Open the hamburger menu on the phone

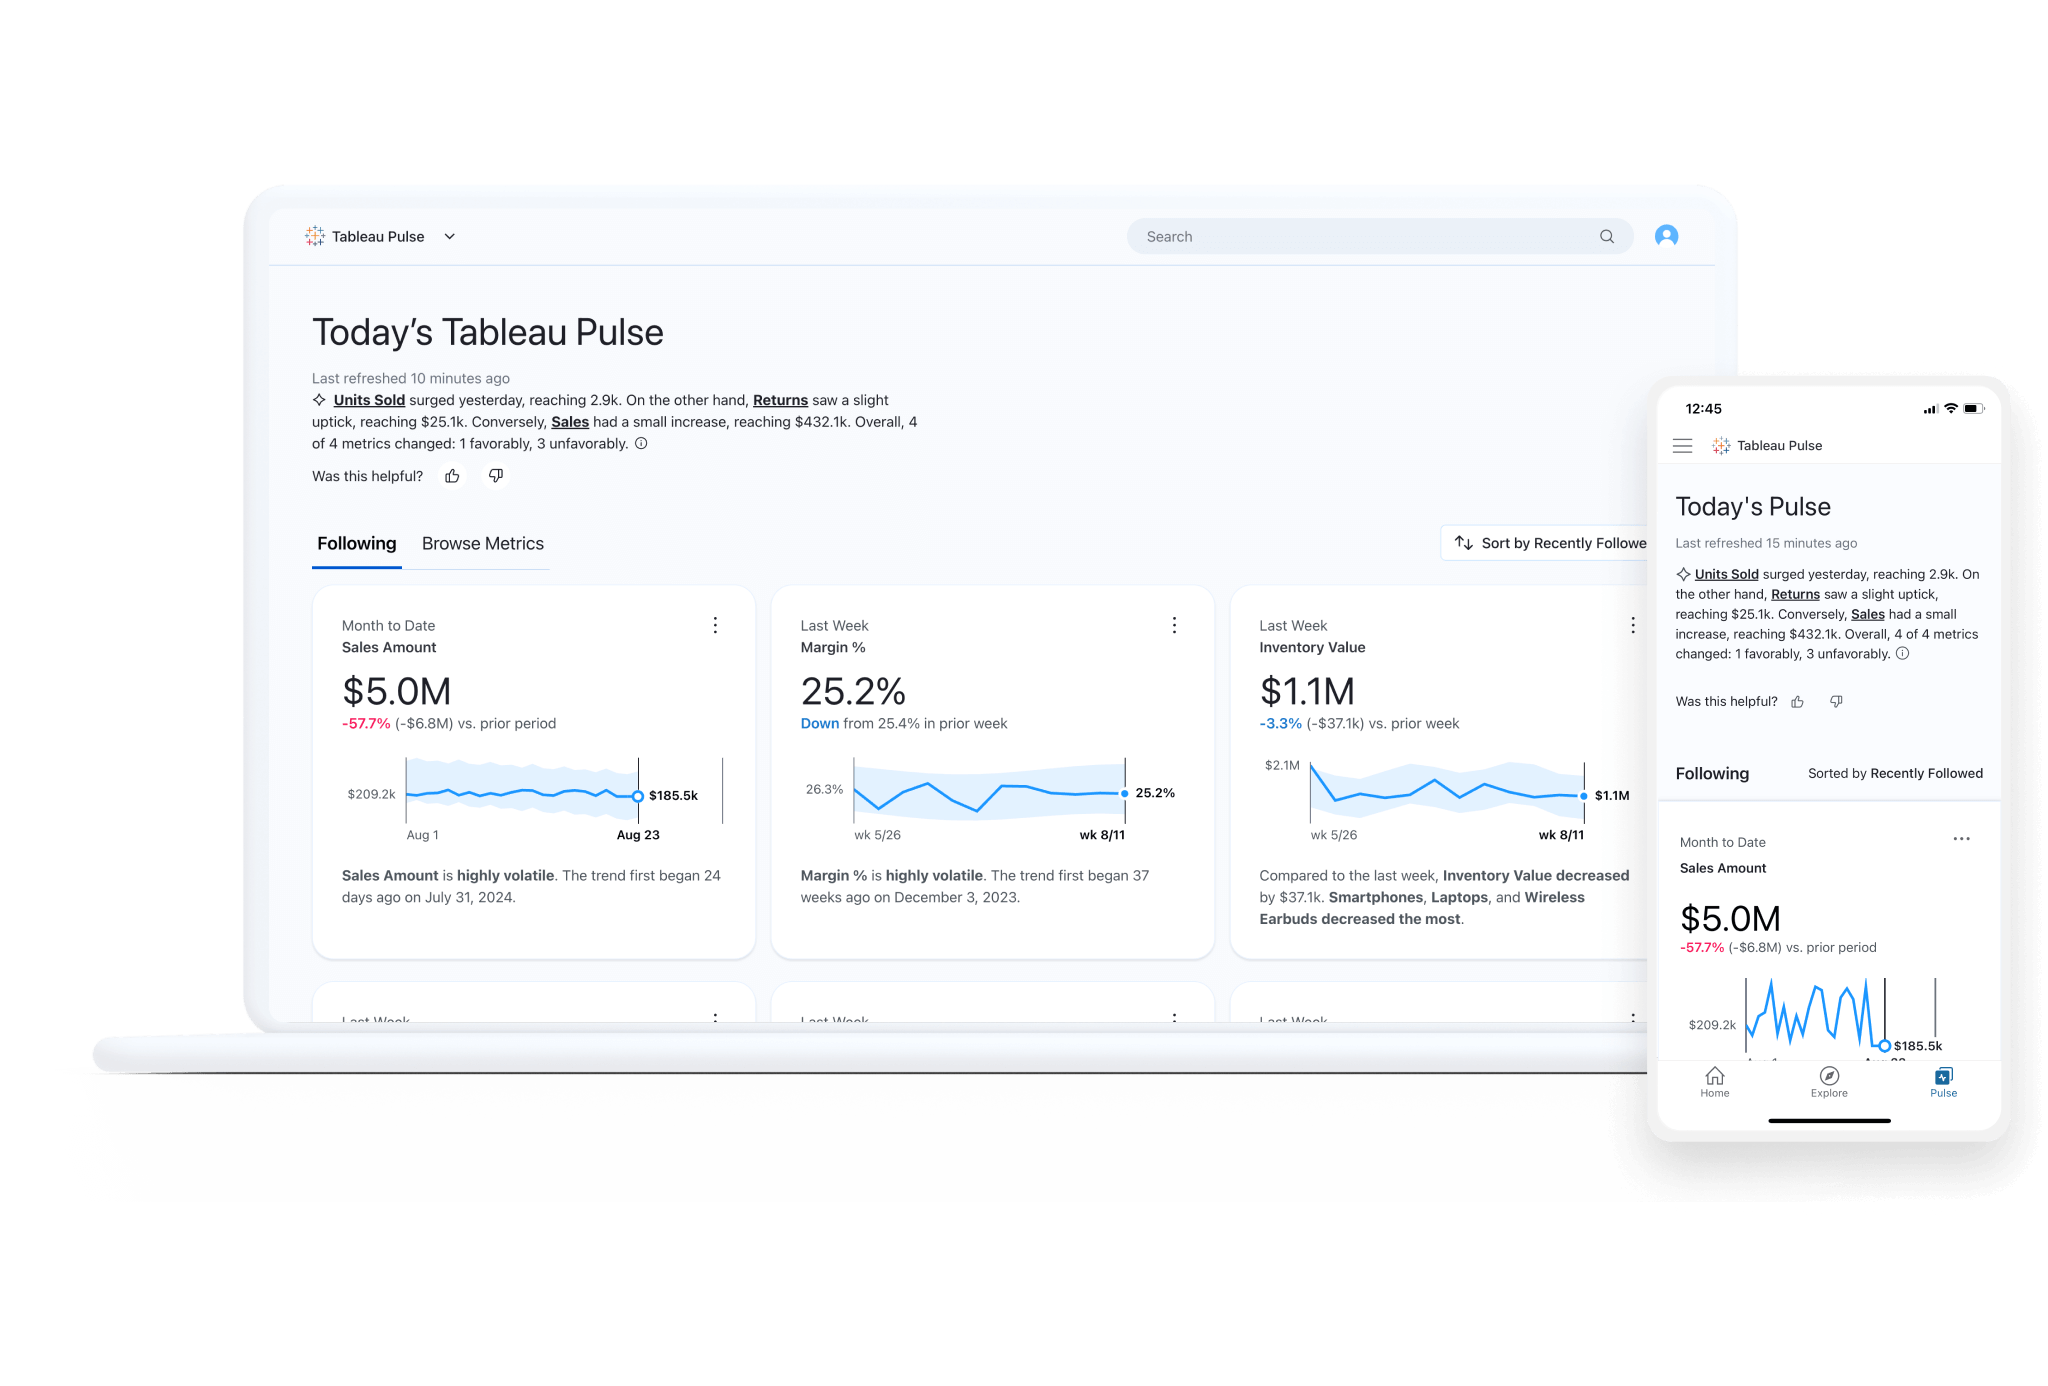(1683, 446)
